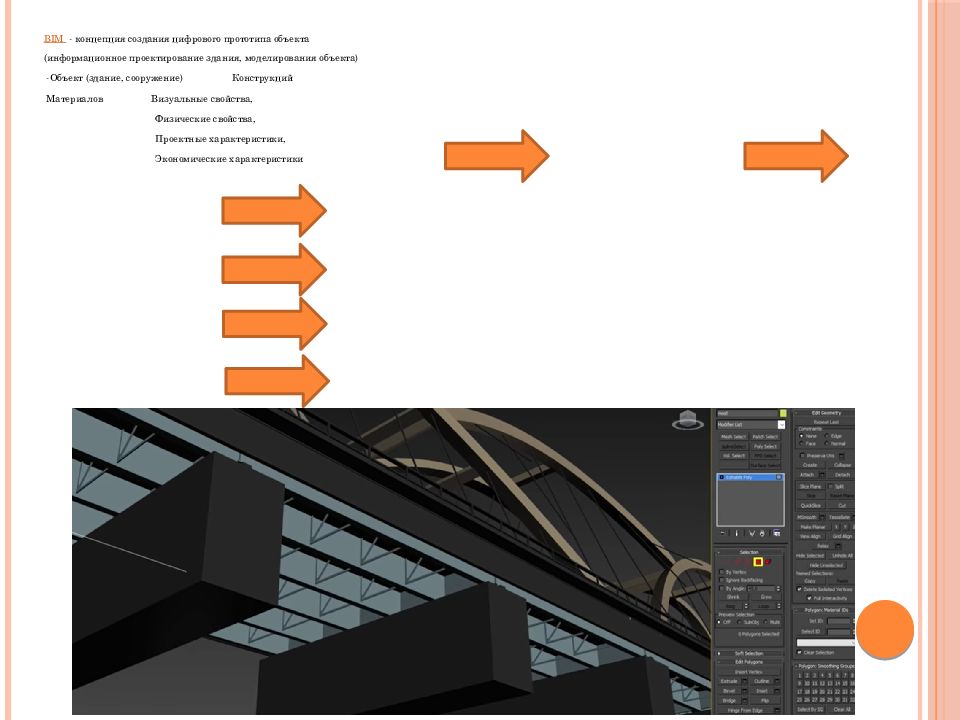This screenshot has width=960, height=720.
Task: Click the Patch Select modifier button
Action: (x=765, y=437)
